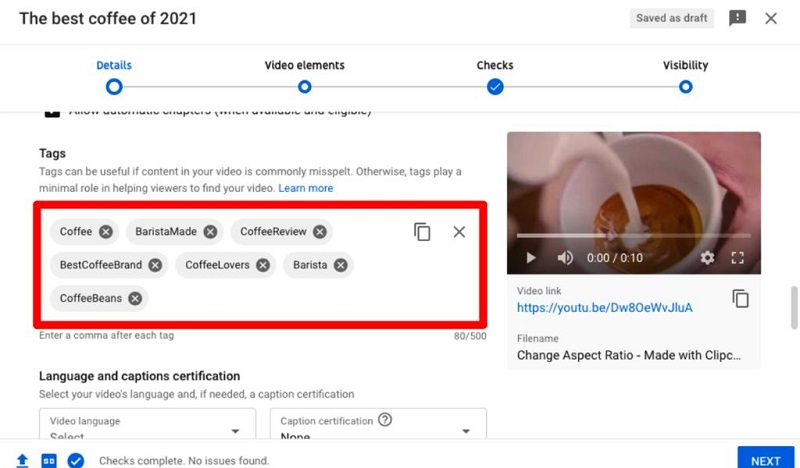Copy the video link
Image resolution: width=800 pixels, height=468 pixels.
740,299
